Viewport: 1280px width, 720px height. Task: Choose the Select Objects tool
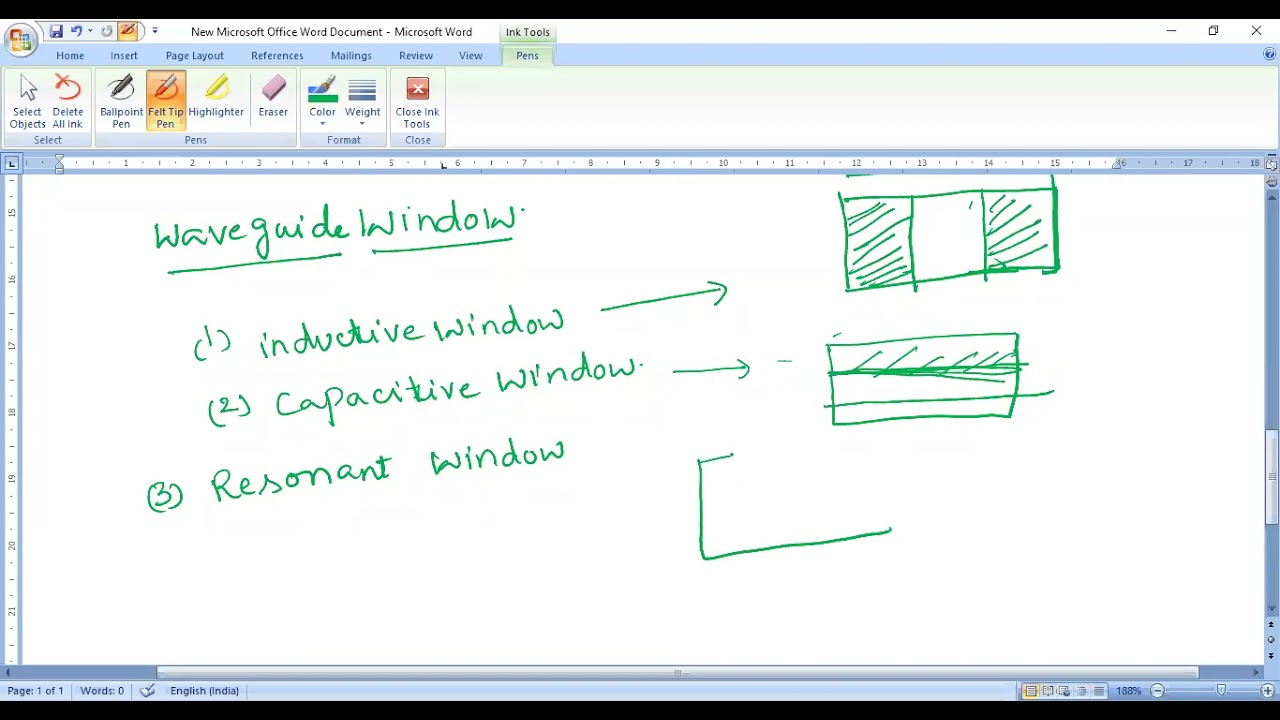[28, 101]
